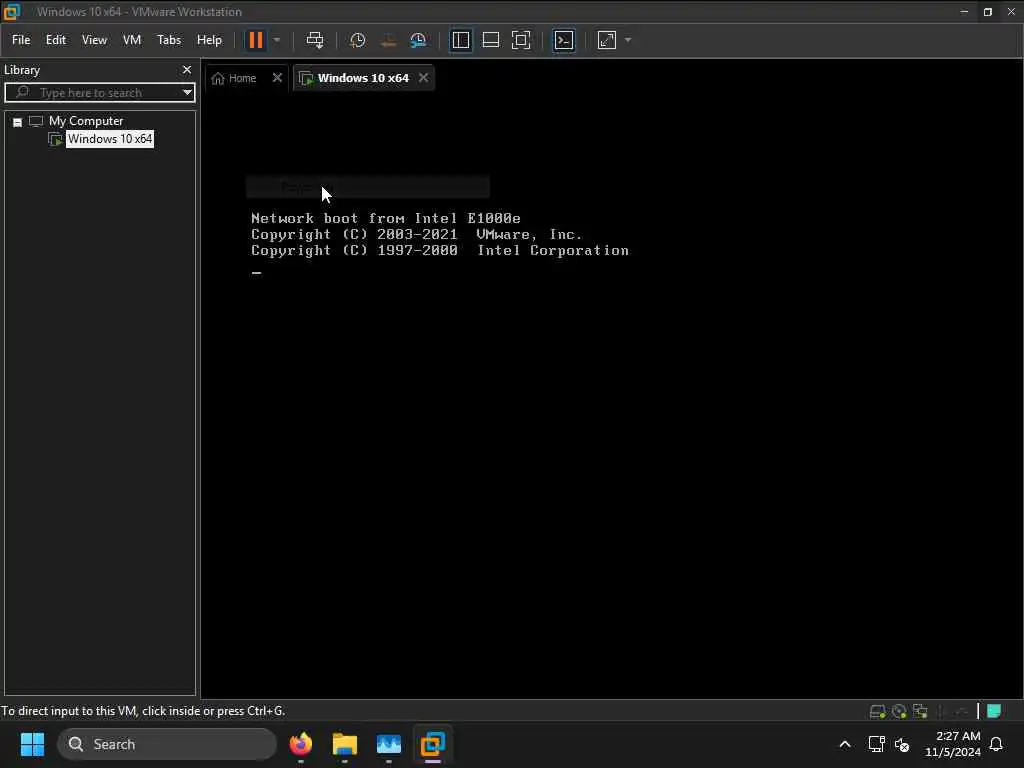Take a snapshot of this VM
This screenshot has width=1024, height=768.
(x=357, y=40)
